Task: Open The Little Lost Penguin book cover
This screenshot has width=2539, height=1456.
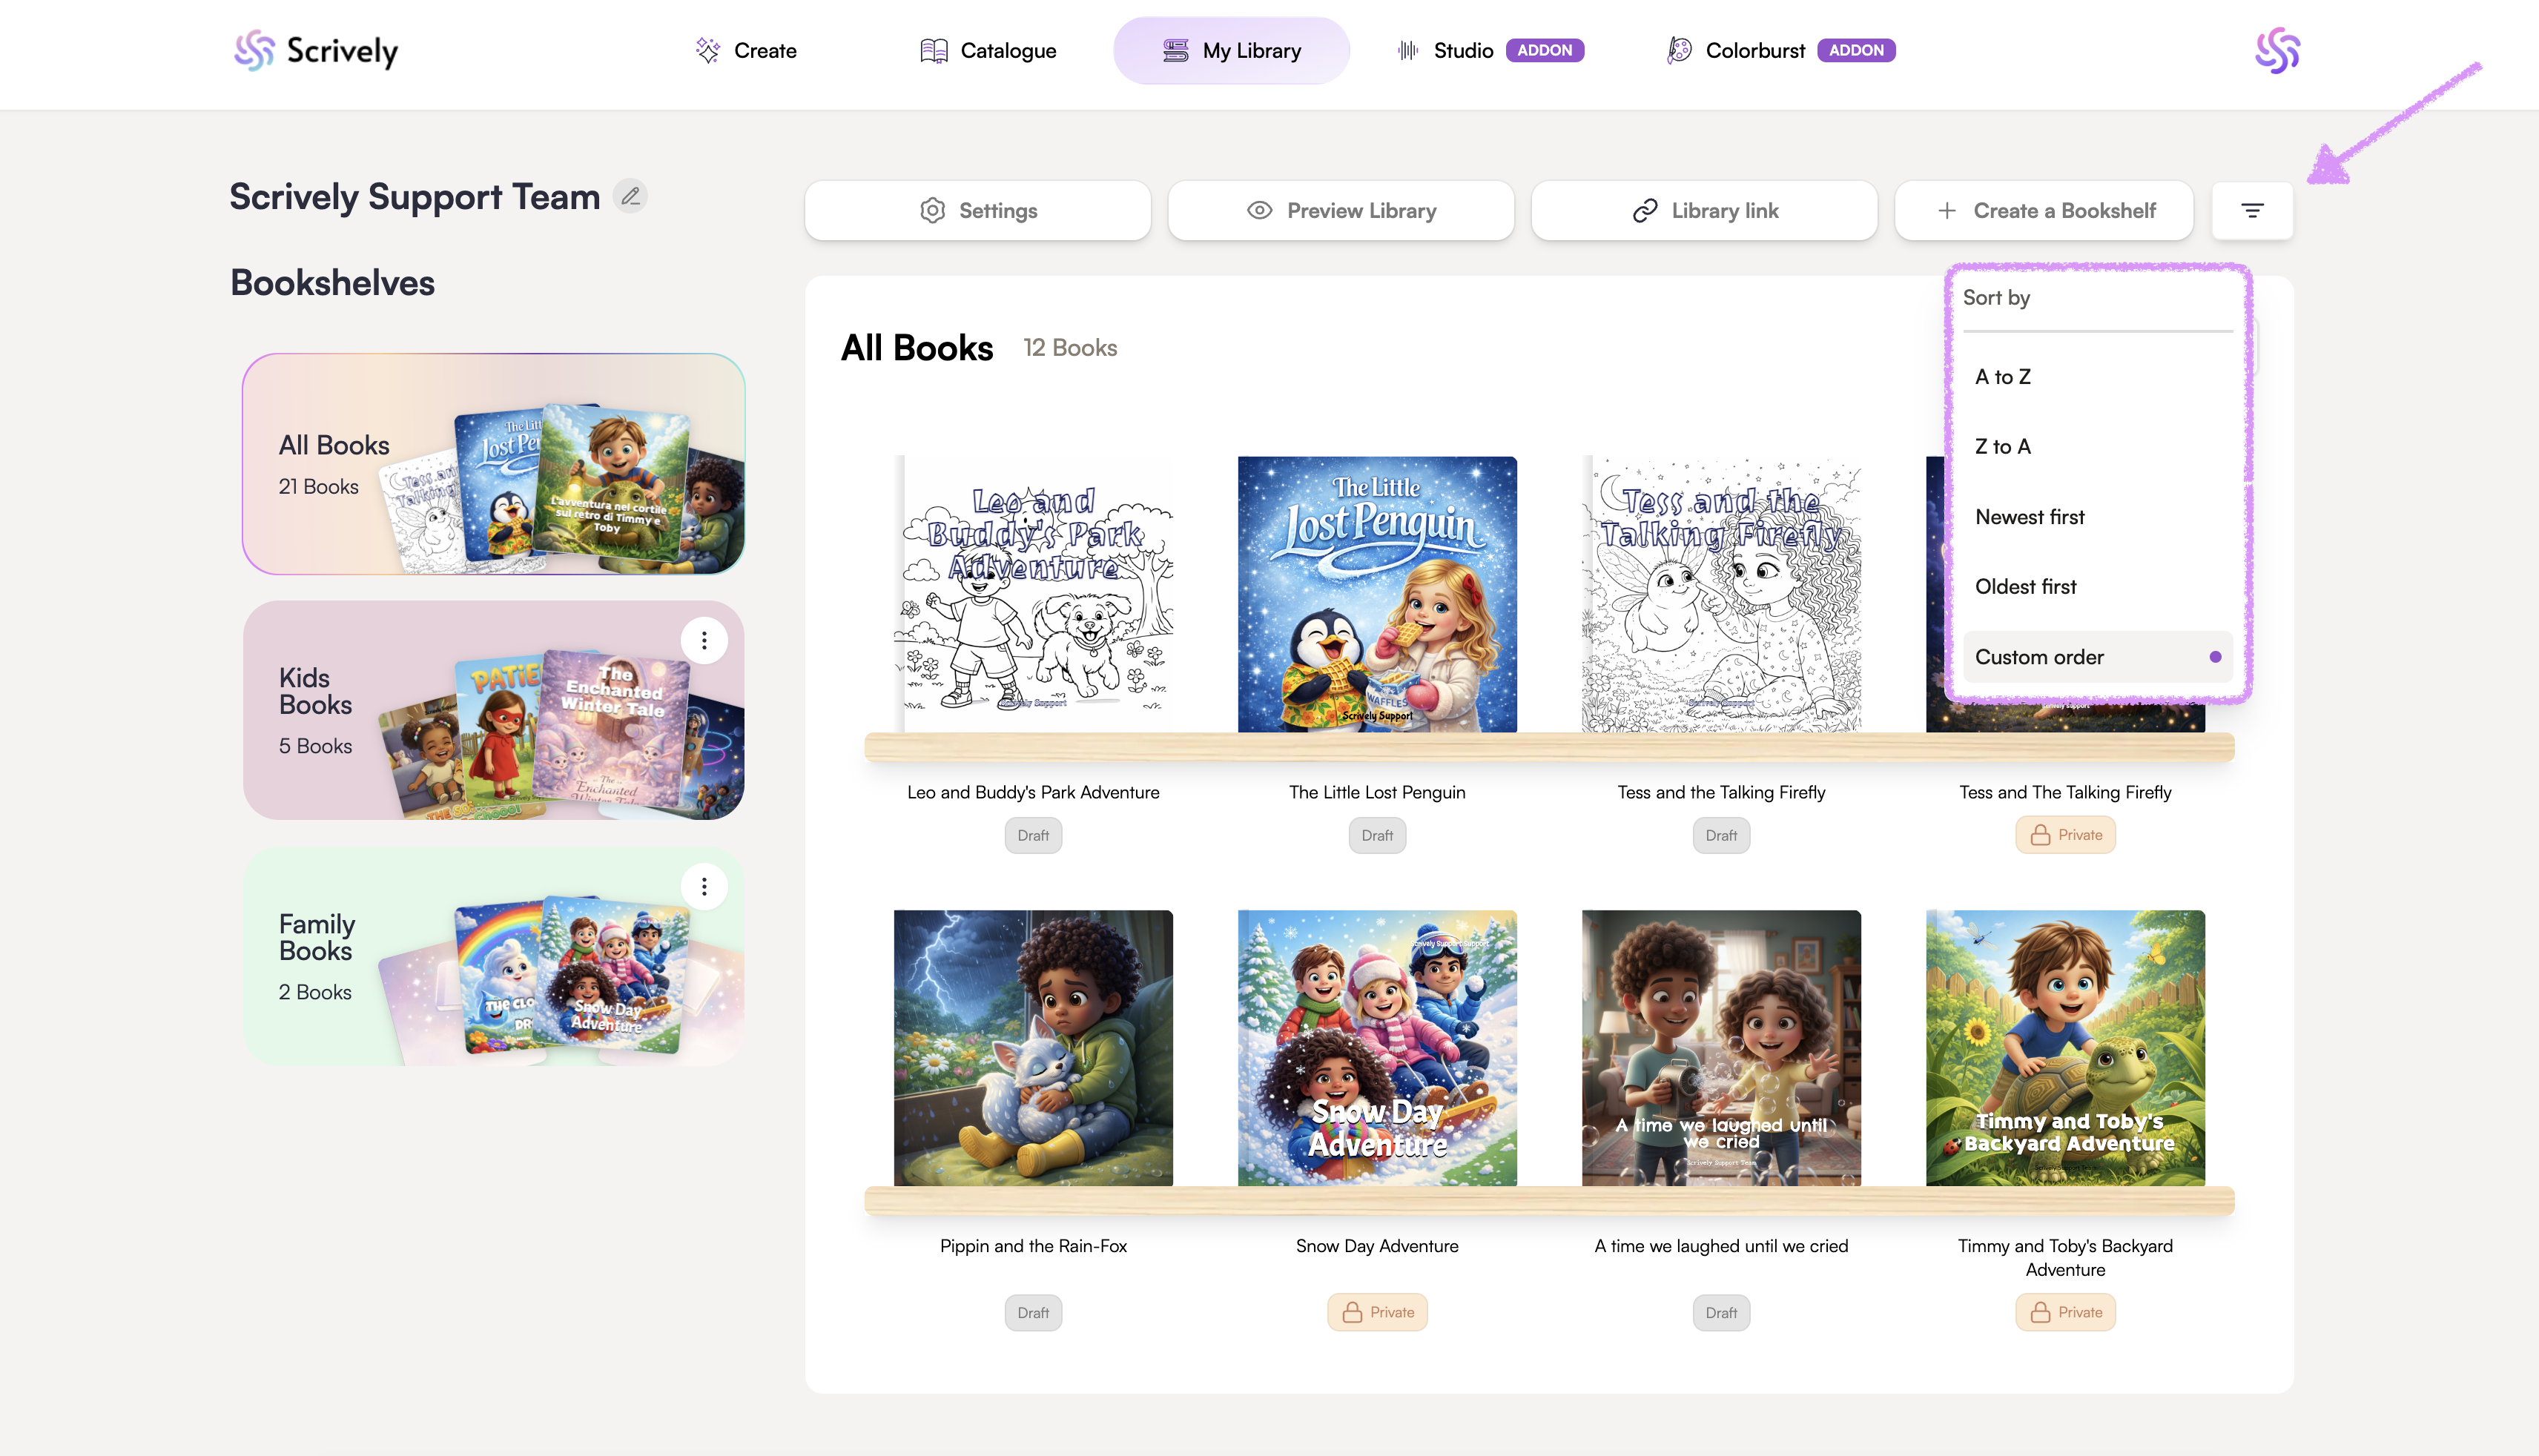Action: click(1376, 594)
